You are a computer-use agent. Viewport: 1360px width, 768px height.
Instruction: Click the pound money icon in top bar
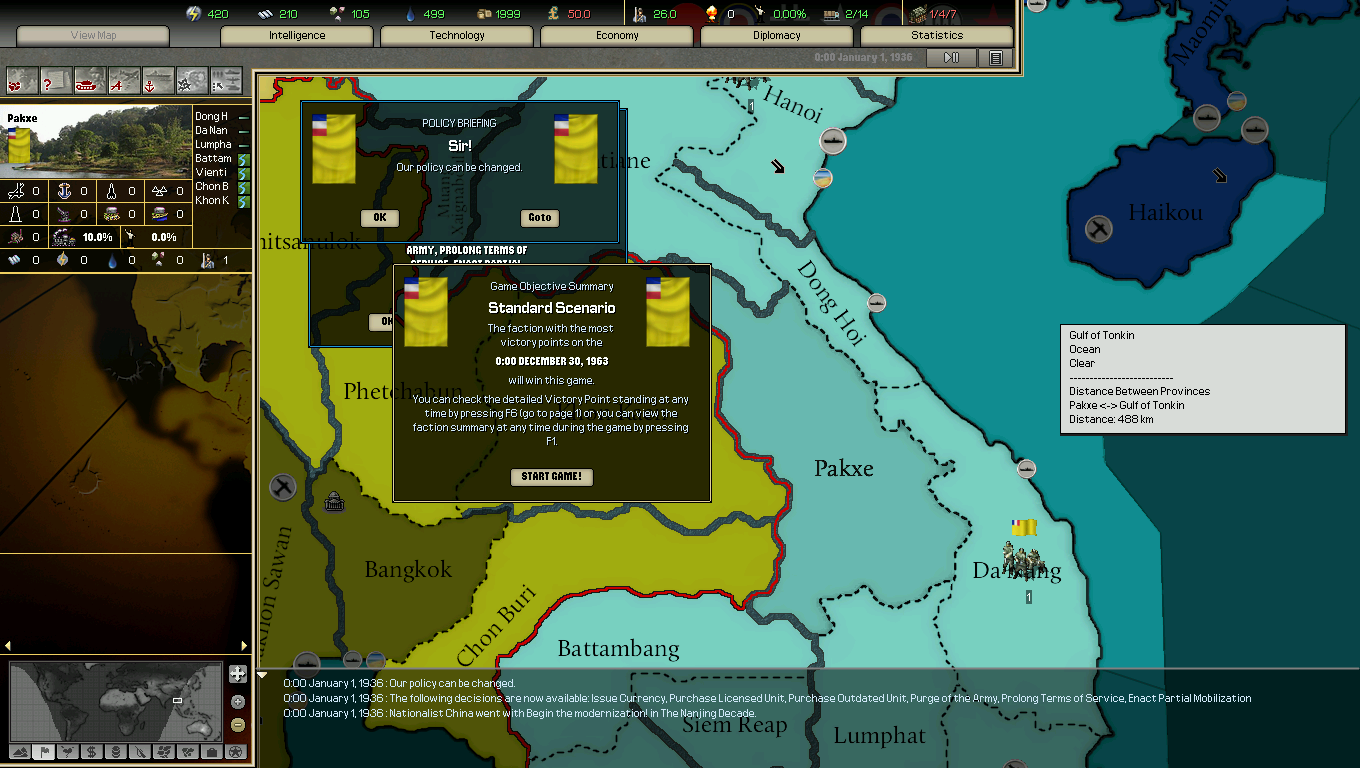coord(555,14)
